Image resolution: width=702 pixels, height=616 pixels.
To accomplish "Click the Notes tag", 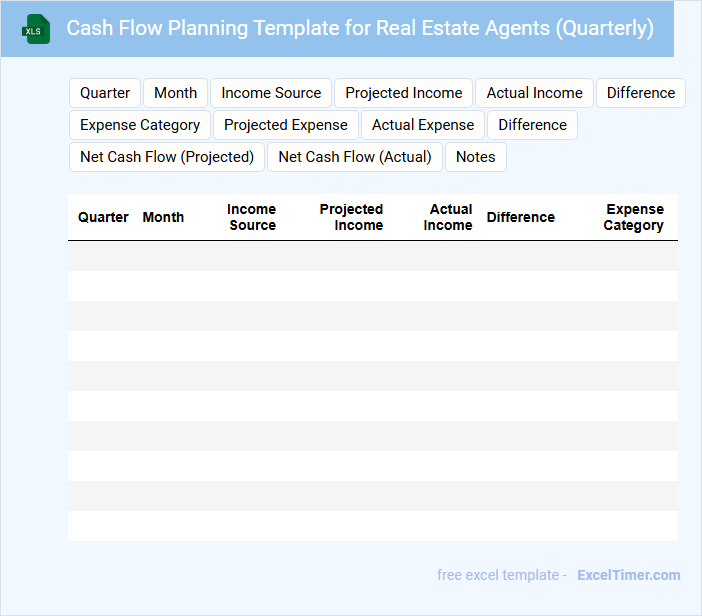I will coord(476,157).
